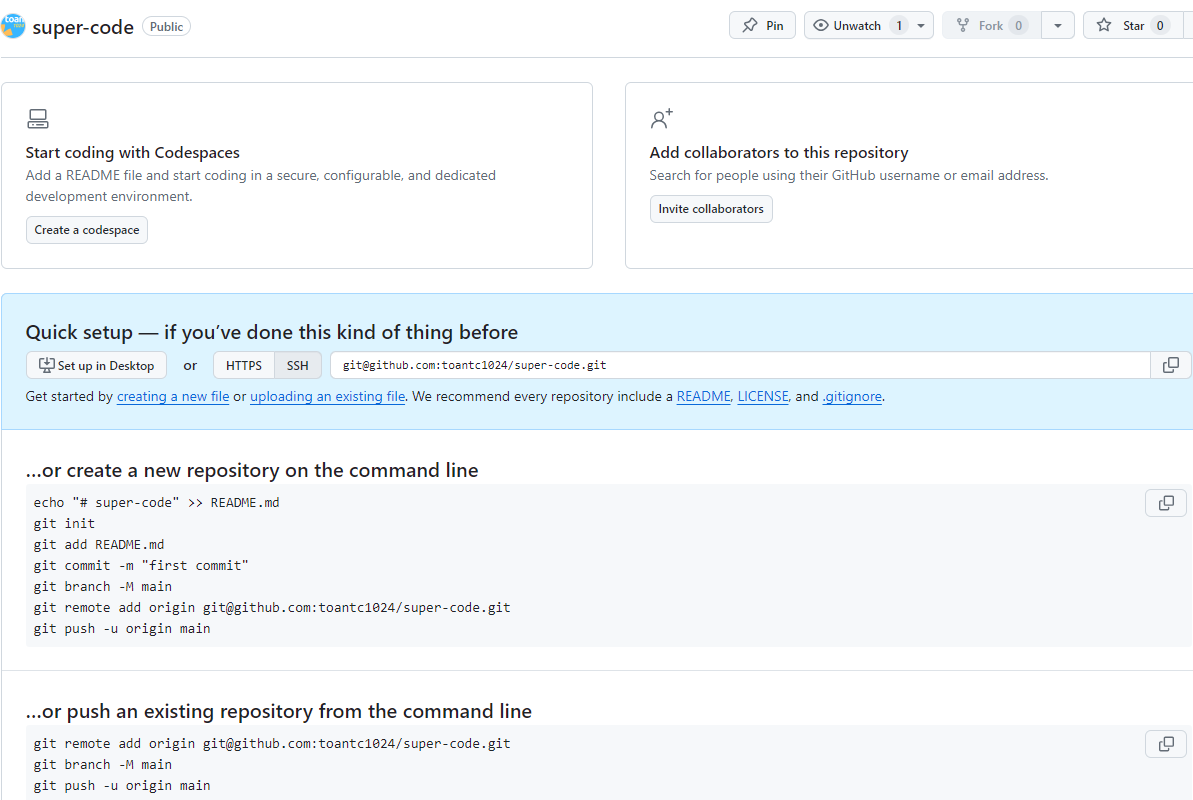Click Invite collaborators
The height and width of the screenshot is (800, 1193).
pyautogui.click(x=711, y=209)
